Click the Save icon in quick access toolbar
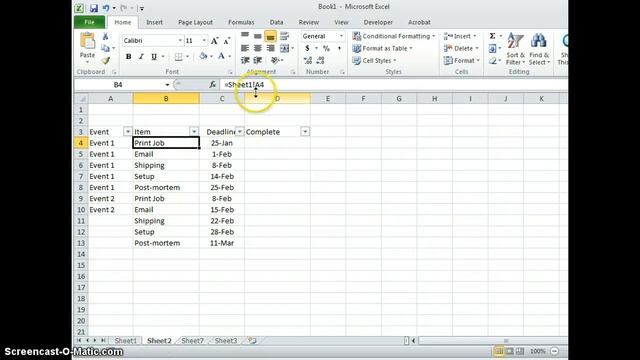640x360 pixels. [94, 8]
